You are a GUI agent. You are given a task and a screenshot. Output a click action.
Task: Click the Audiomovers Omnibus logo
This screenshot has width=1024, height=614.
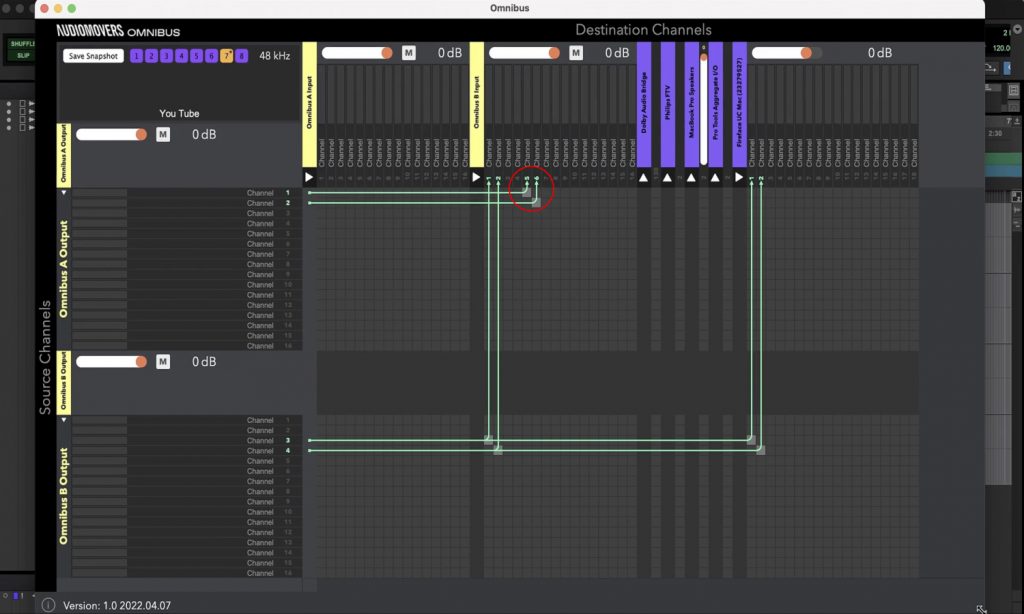coord(118,31)
